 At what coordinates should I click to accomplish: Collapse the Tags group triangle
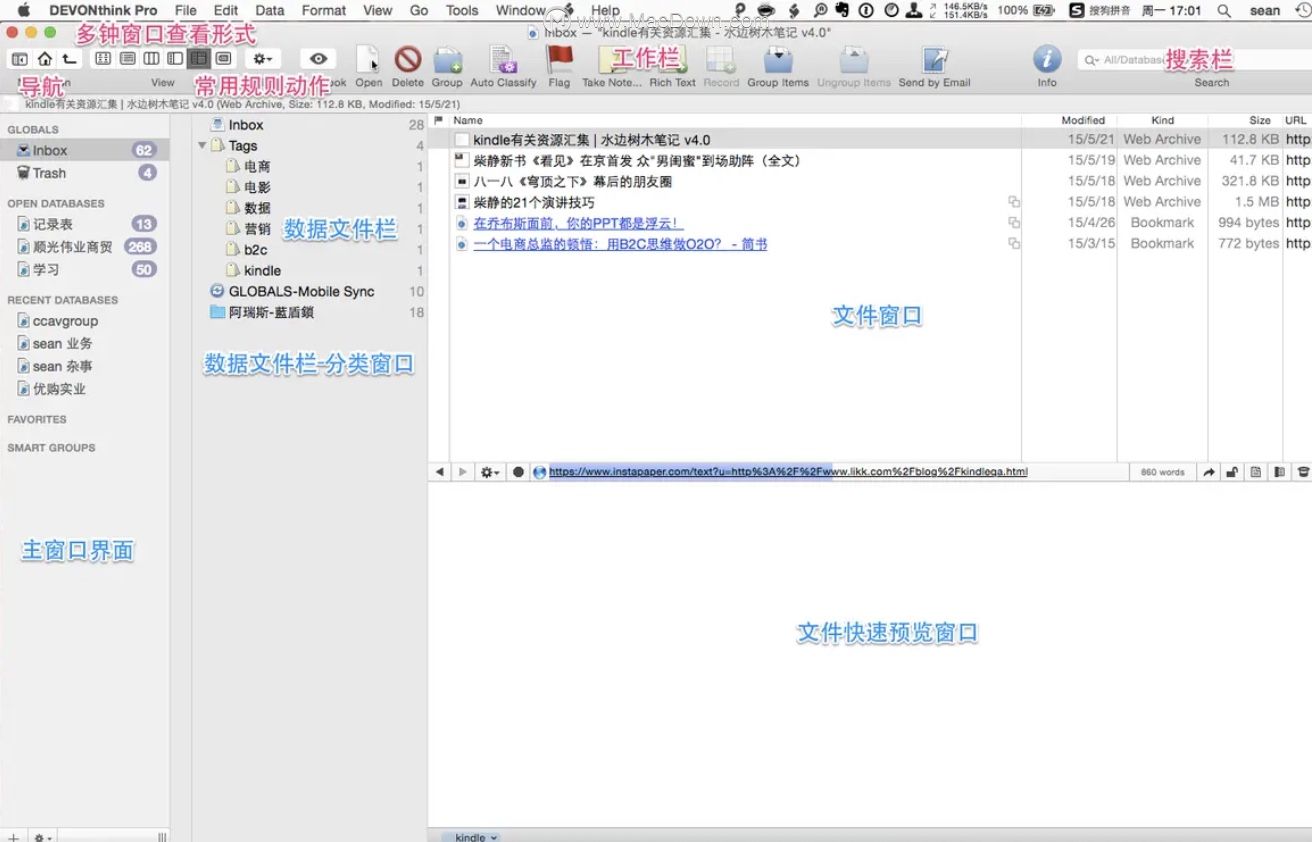(202, 146)
